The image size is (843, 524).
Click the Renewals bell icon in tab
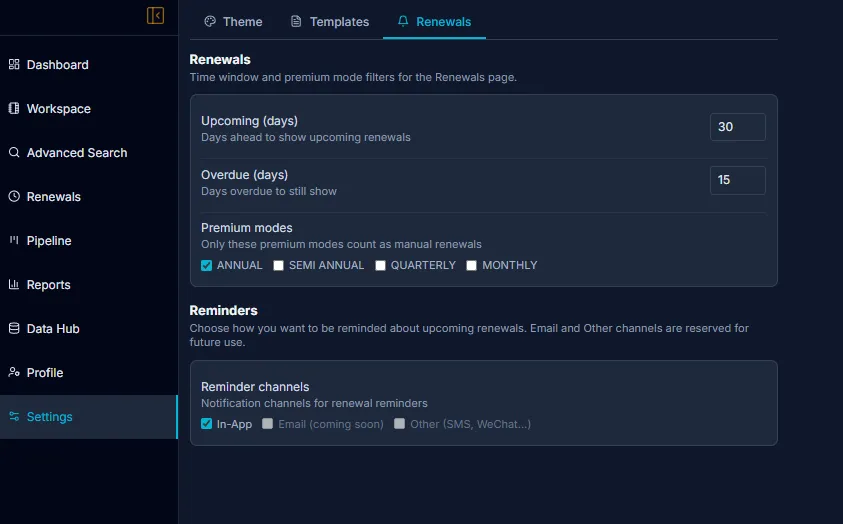click(x=403, y=21)
